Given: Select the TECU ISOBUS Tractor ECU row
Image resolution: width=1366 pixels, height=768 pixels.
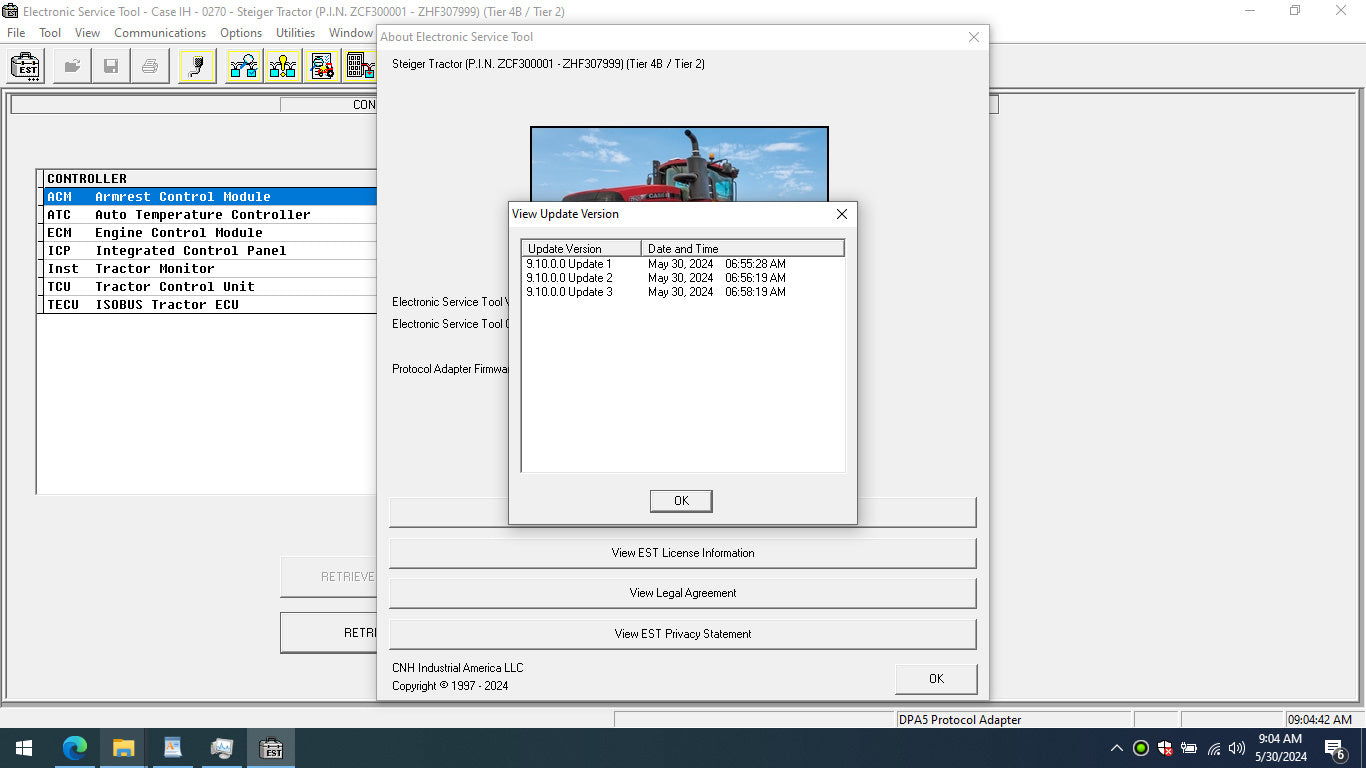Looking at the screenshot, I should coord(210,305).
